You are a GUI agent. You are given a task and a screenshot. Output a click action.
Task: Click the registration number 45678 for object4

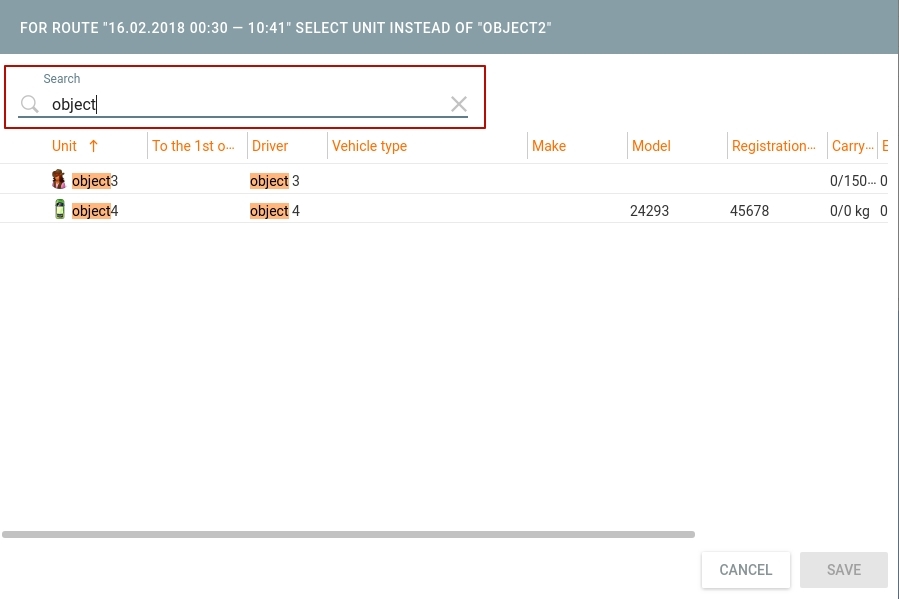click(749, 211)
